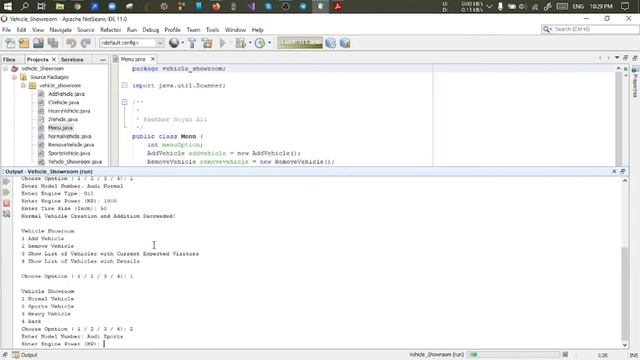Switch to the Services tab
Screen dimensions: 640x360
coord(72,59)
